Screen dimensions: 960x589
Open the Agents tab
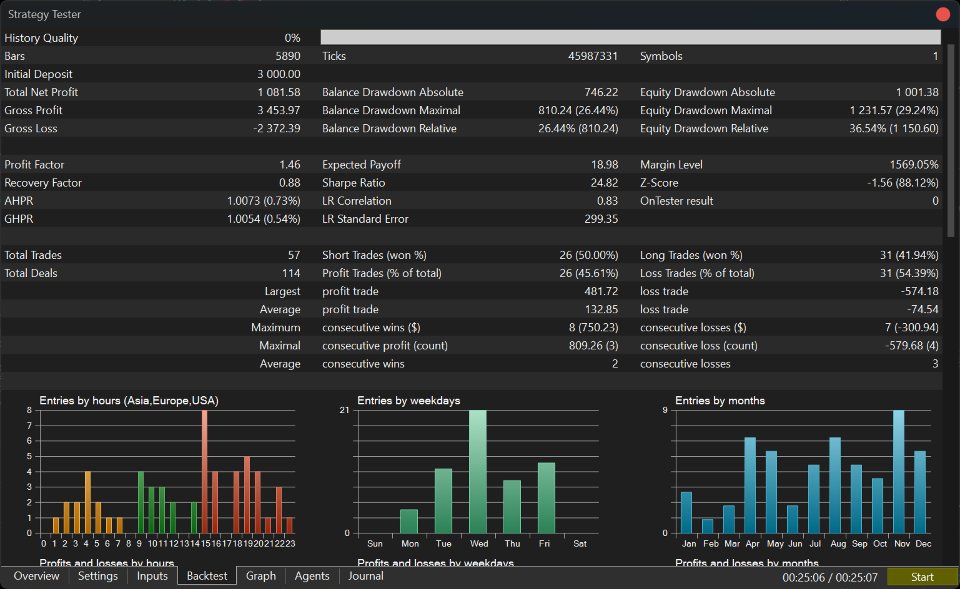tap(312, 576)
